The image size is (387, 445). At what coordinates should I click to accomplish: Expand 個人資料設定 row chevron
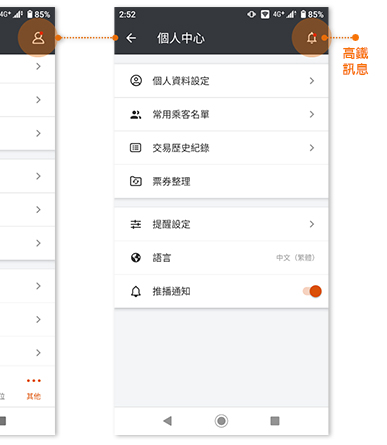pyautogui.click(x=312, y=81)
